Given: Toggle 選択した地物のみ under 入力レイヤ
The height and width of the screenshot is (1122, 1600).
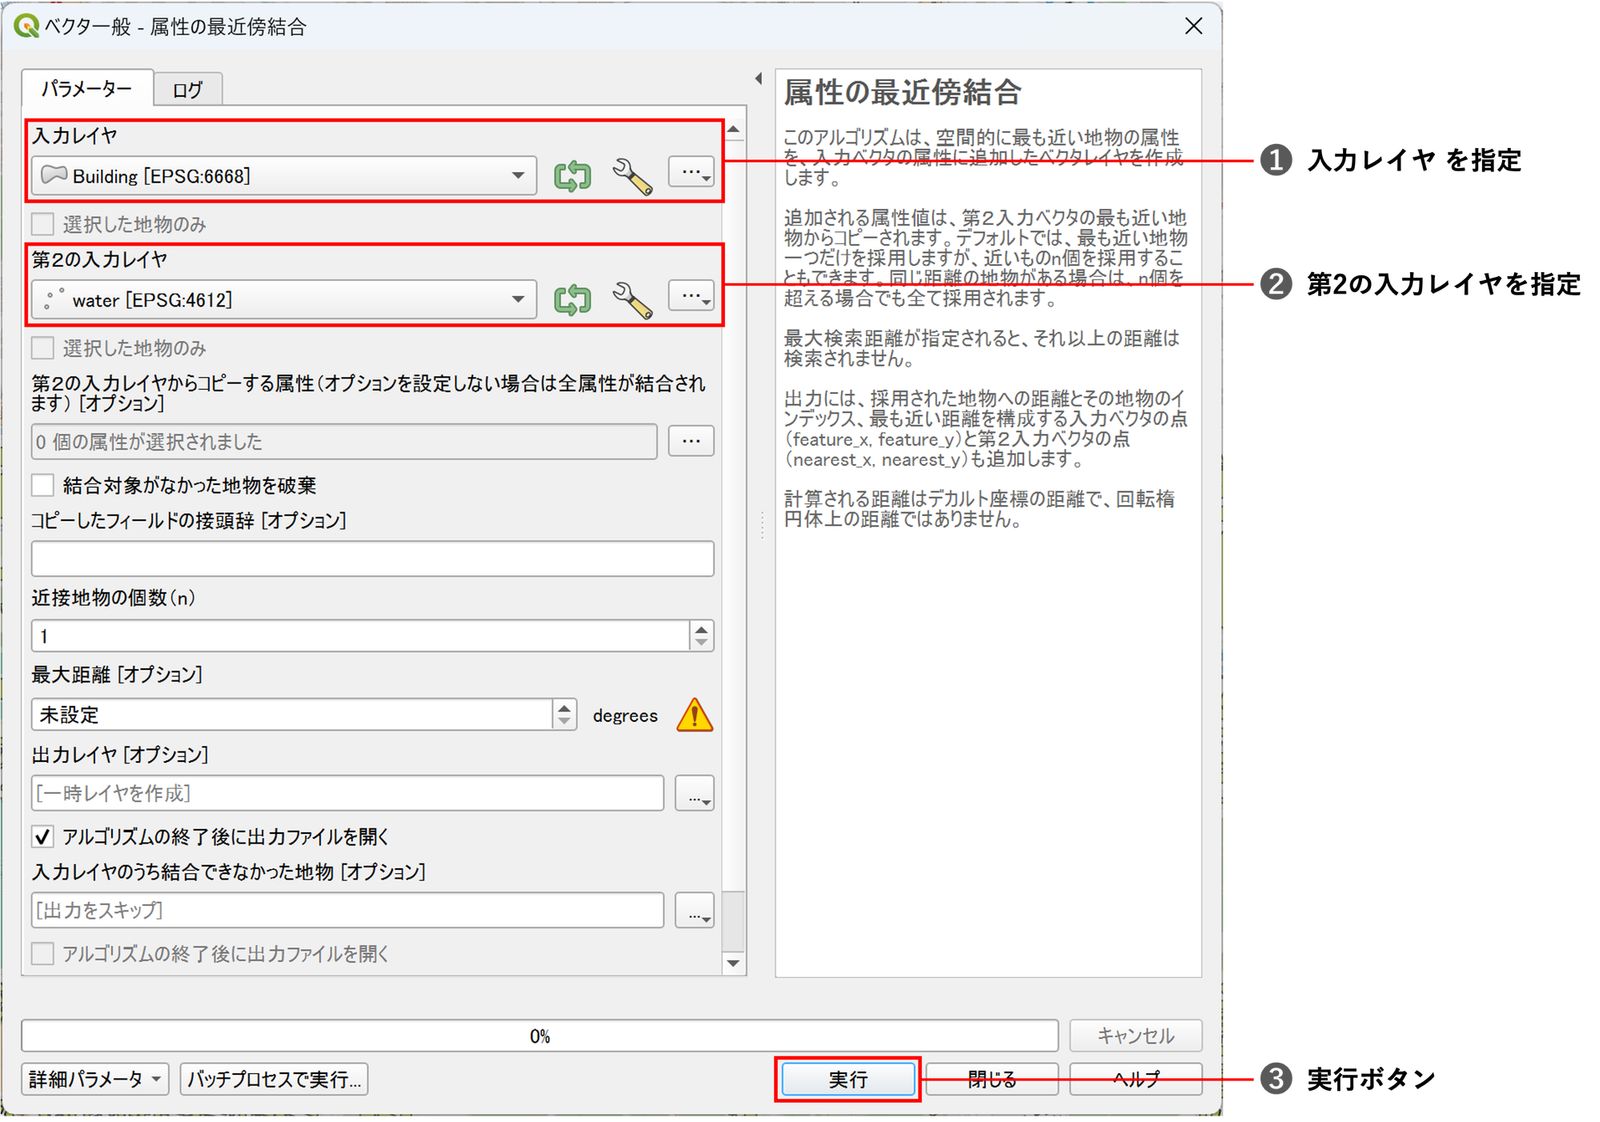Looking at the screenshot, I should [42, 224].
